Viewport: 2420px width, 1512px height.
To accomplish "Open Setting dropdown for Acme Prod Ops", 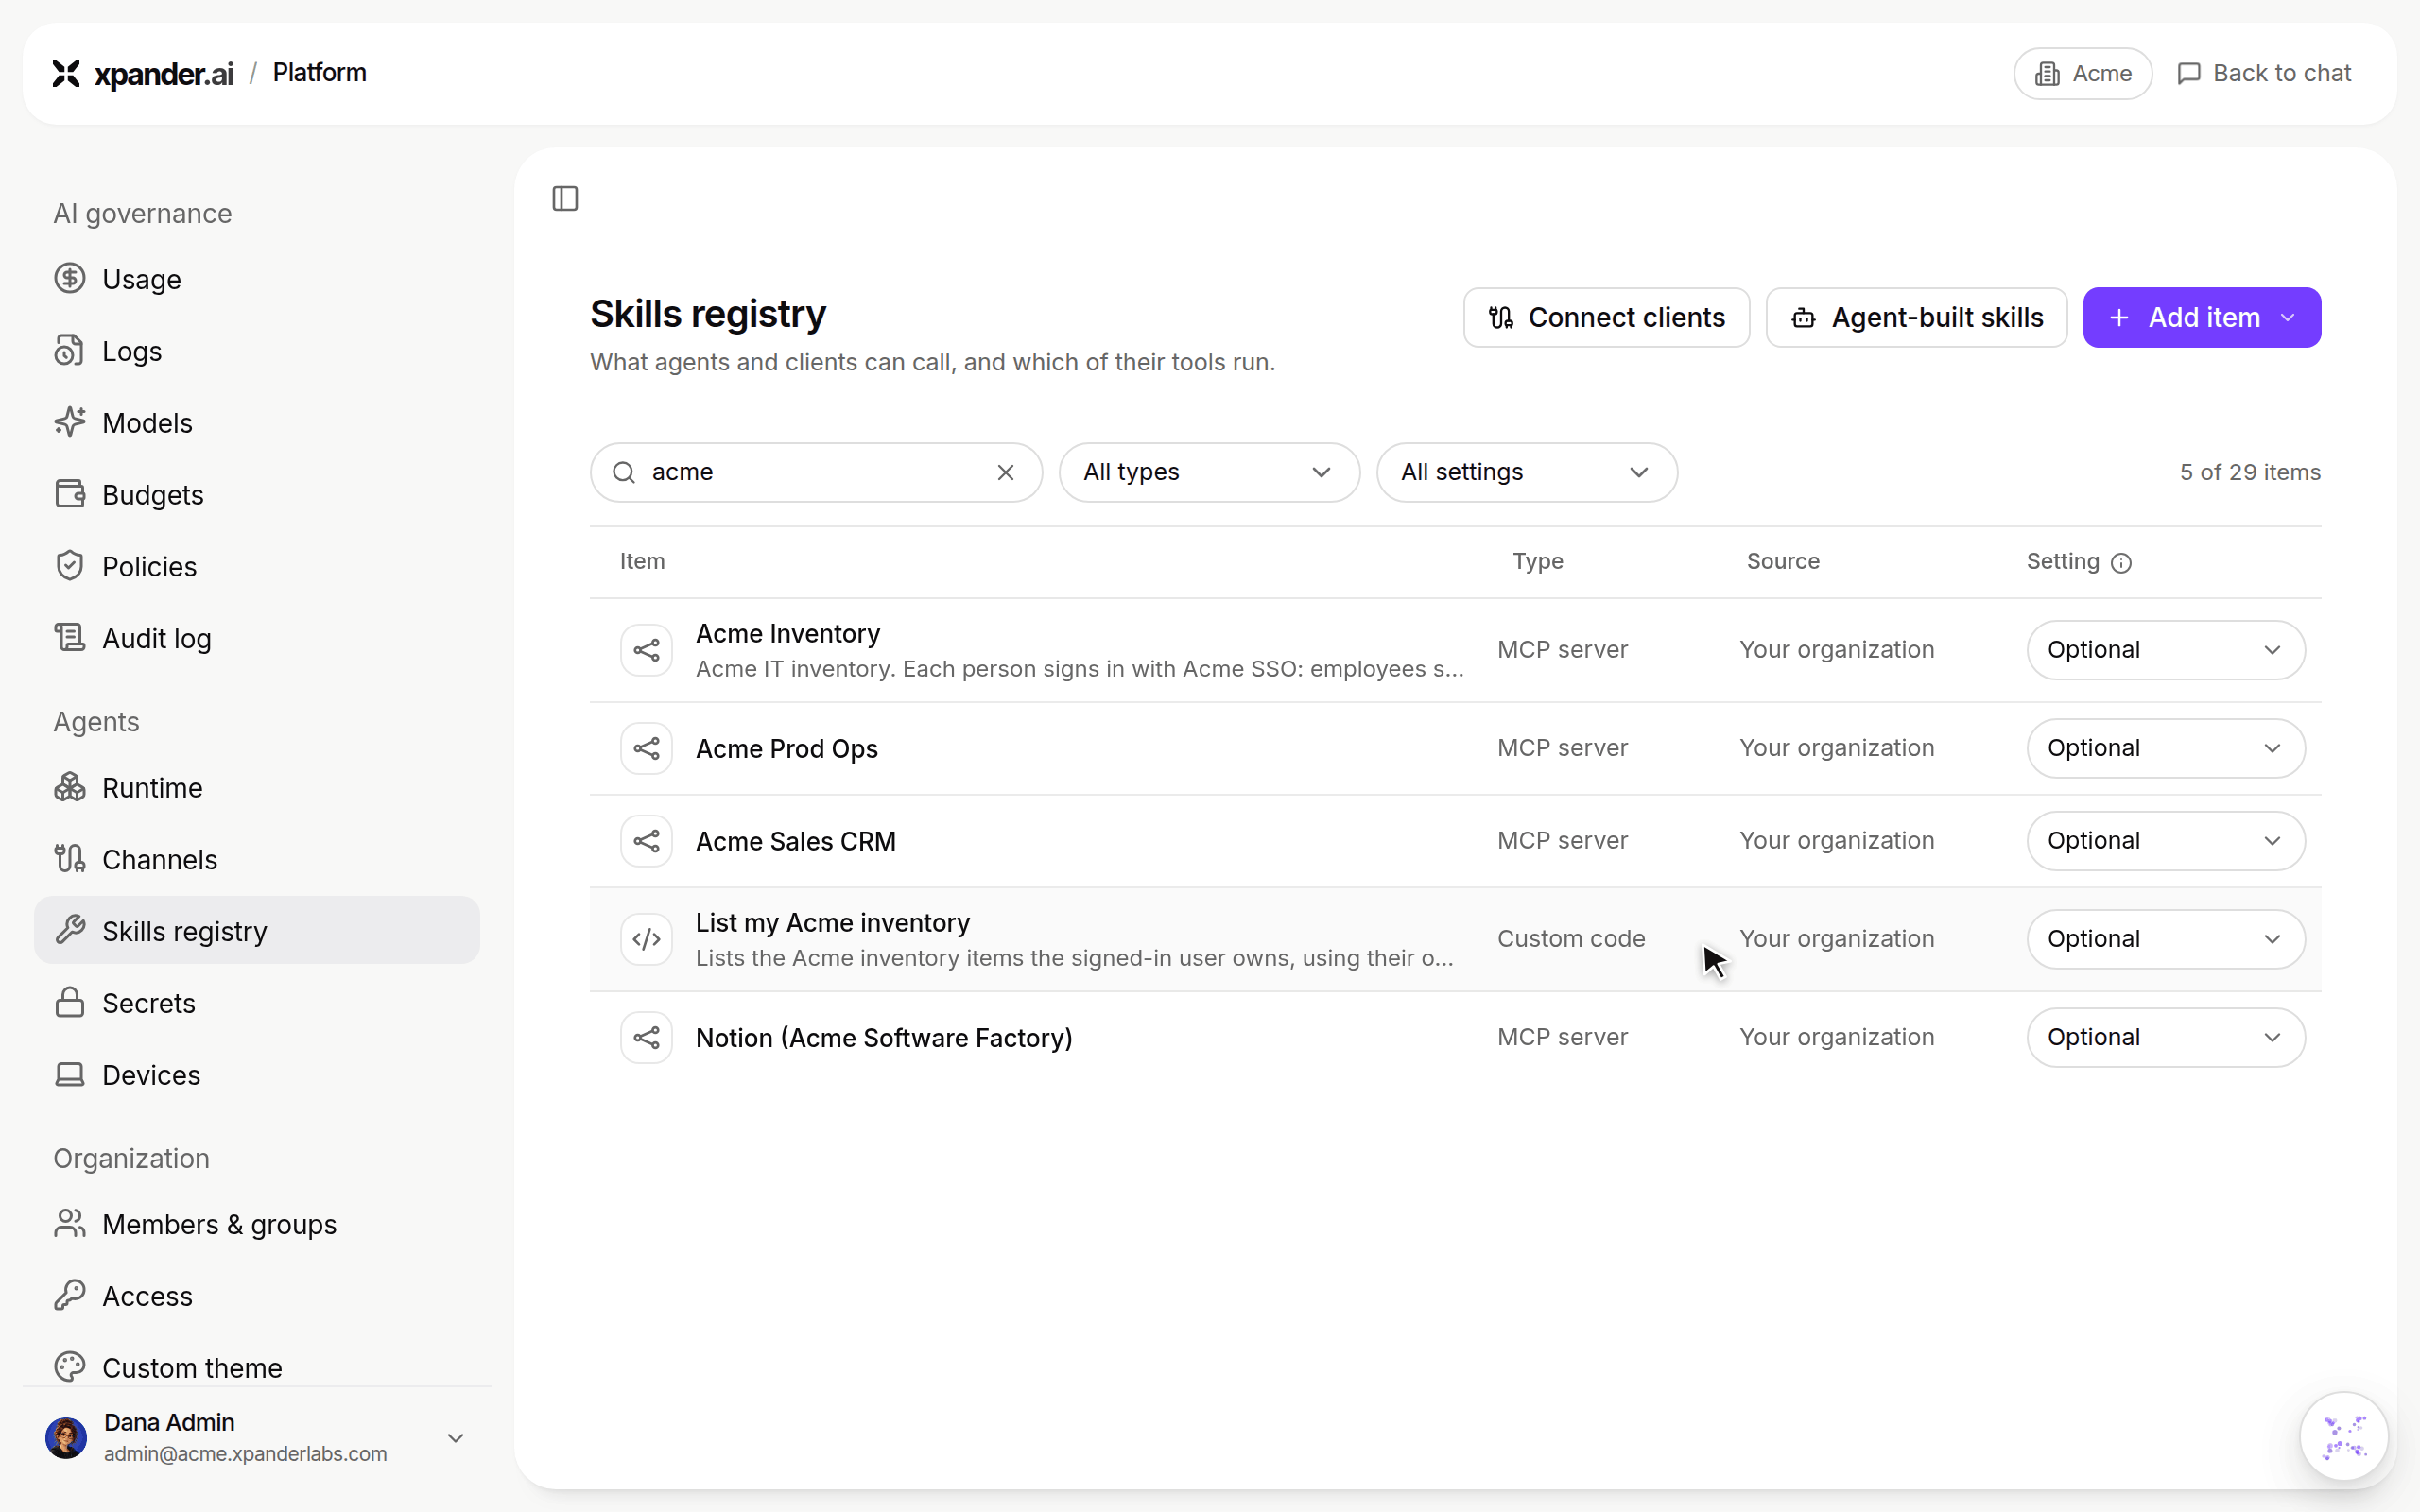I will pyautogui.click(x=2165, y=748).
